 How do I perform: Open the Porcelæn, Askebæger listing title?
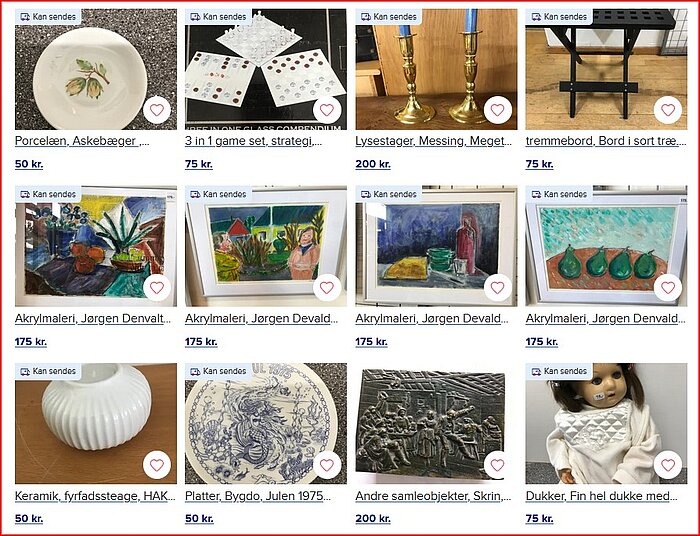pos(82,141)
